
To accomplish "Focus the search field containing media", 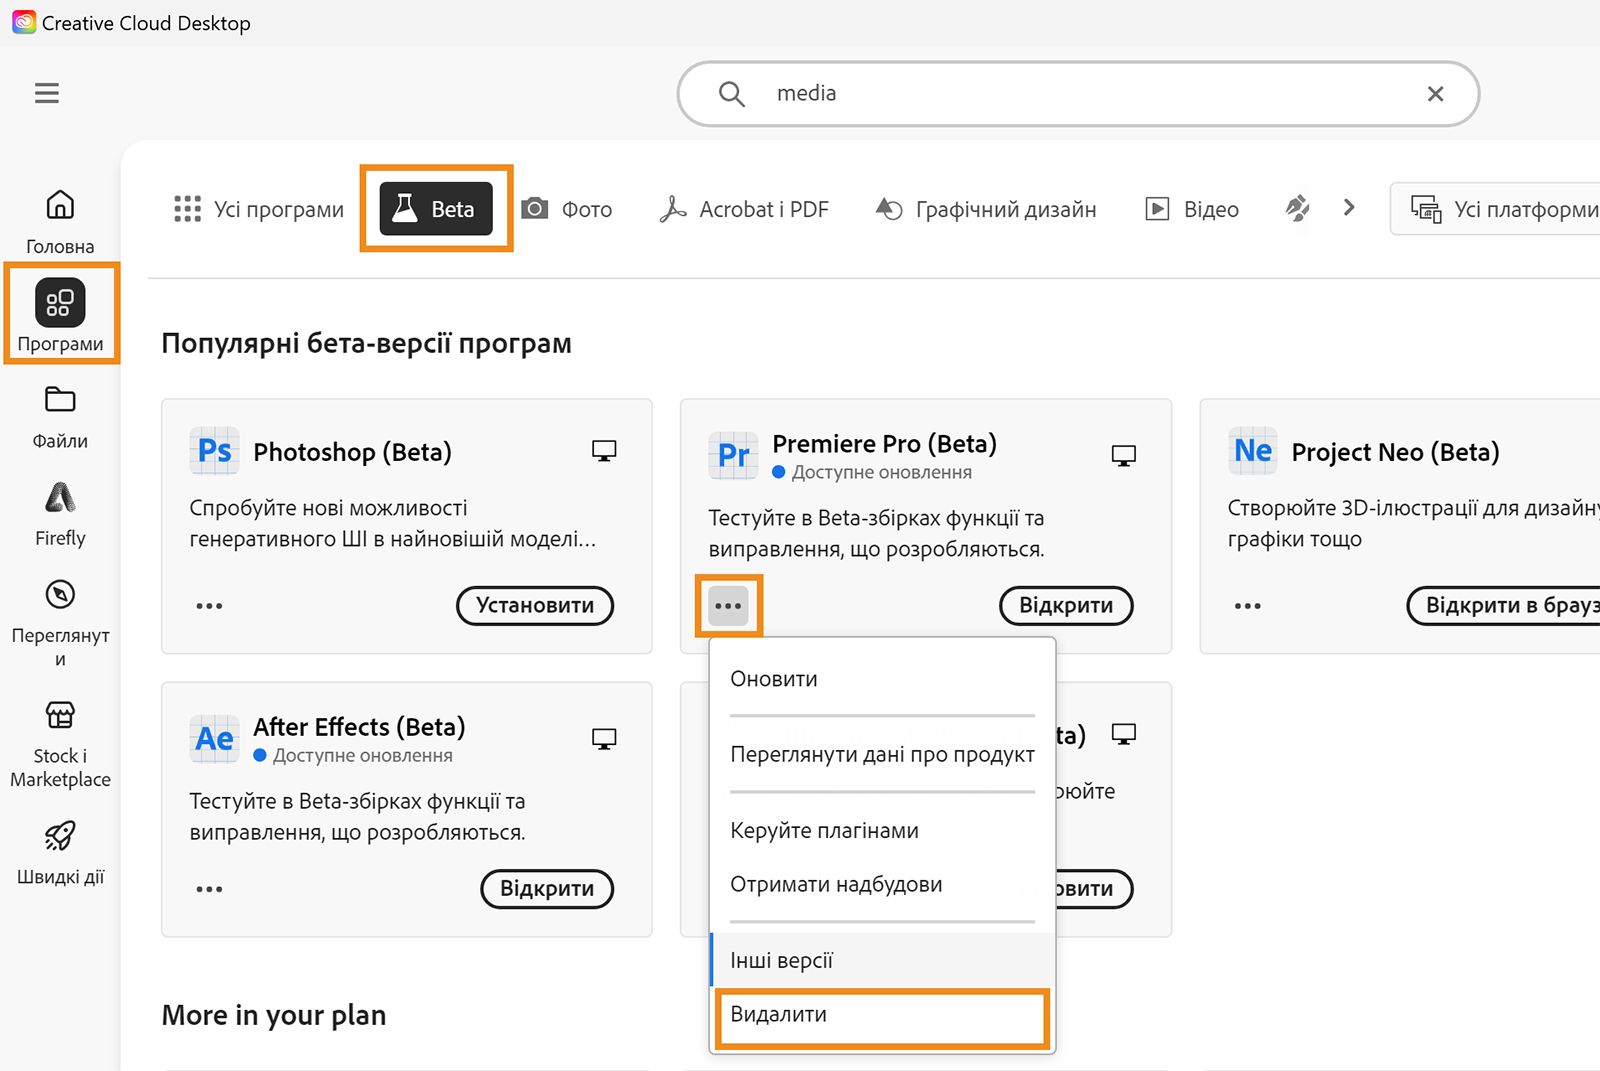I will [1078, 94].
